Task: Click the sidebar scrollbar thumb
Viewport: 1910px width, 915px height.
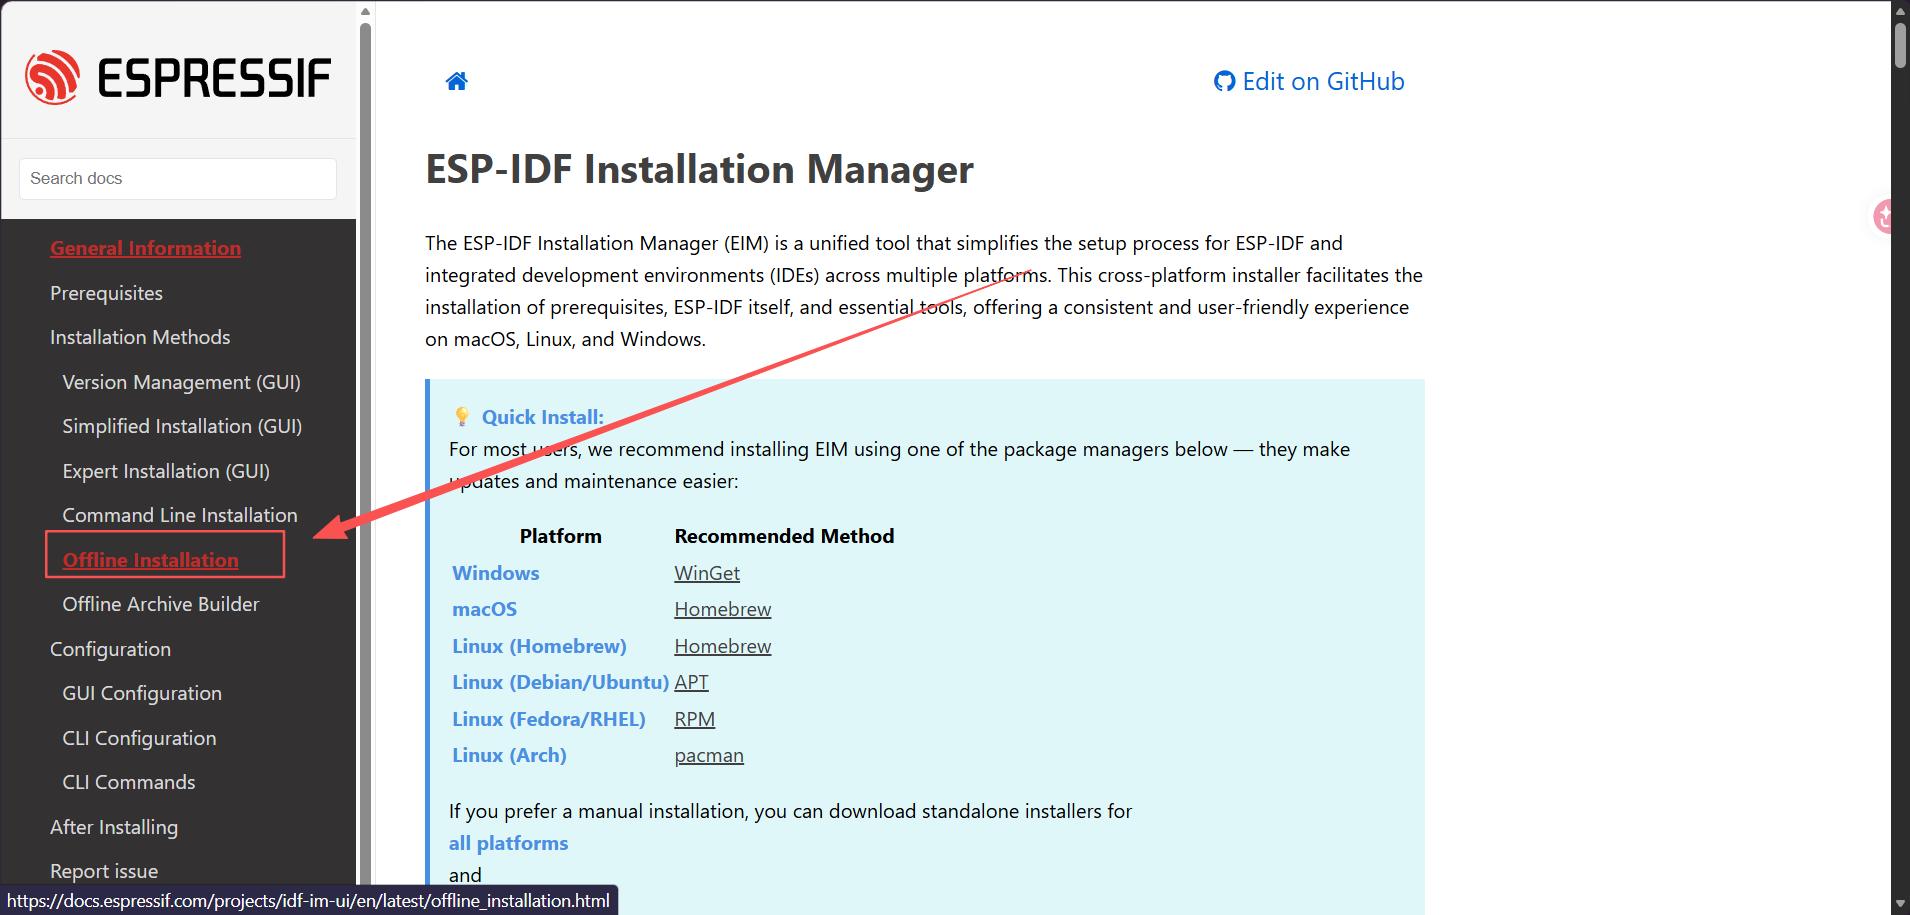Action: (365, 455)
